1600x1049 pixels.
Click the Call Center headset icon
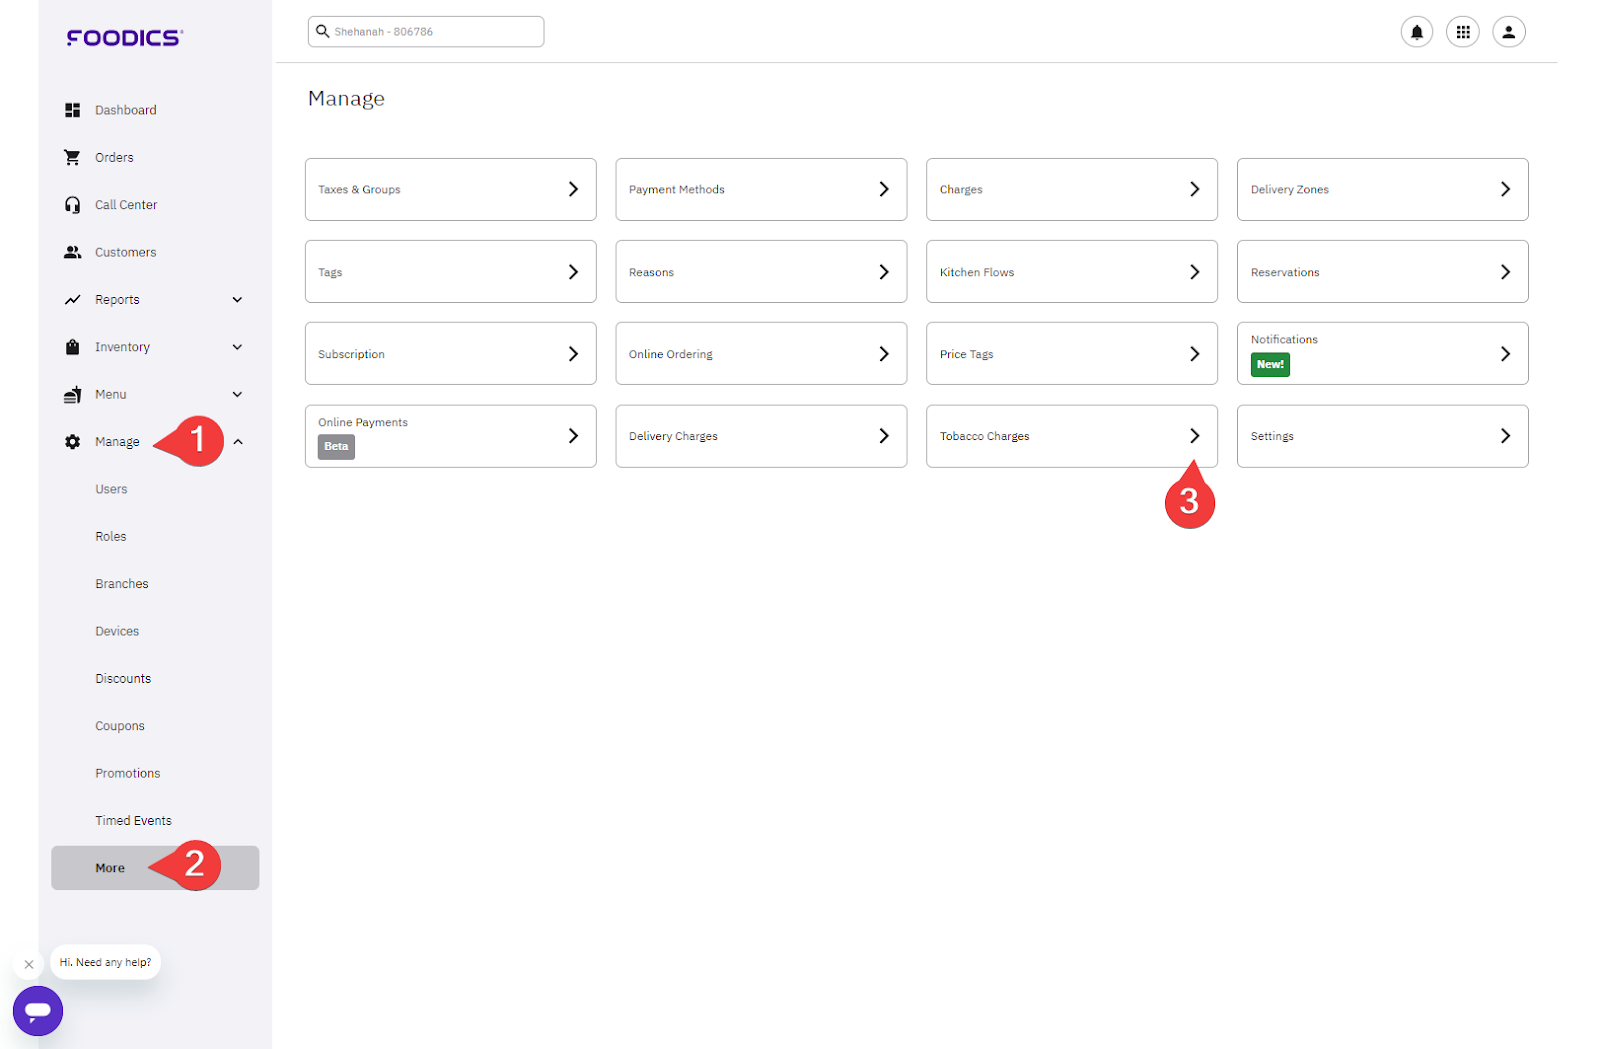tap(72, 205)
